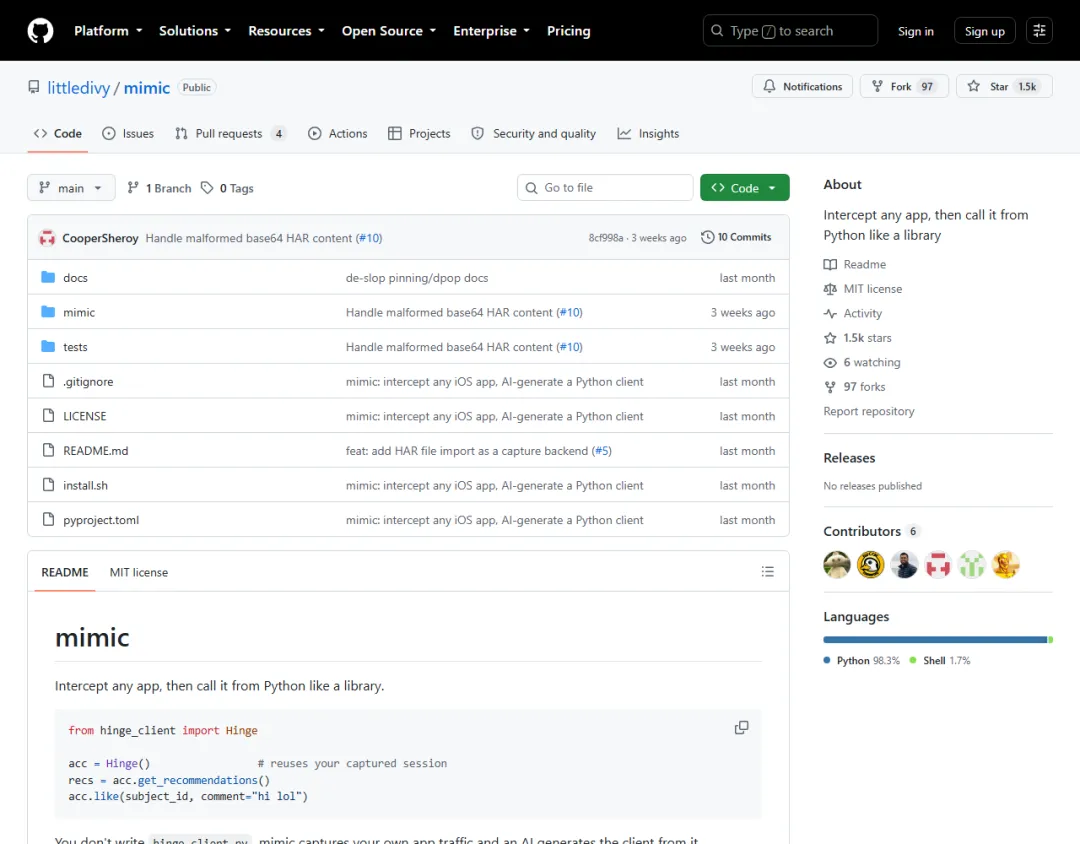
Task: Click the golden figure contributor avatar
Action: [x=1006, y=565]
